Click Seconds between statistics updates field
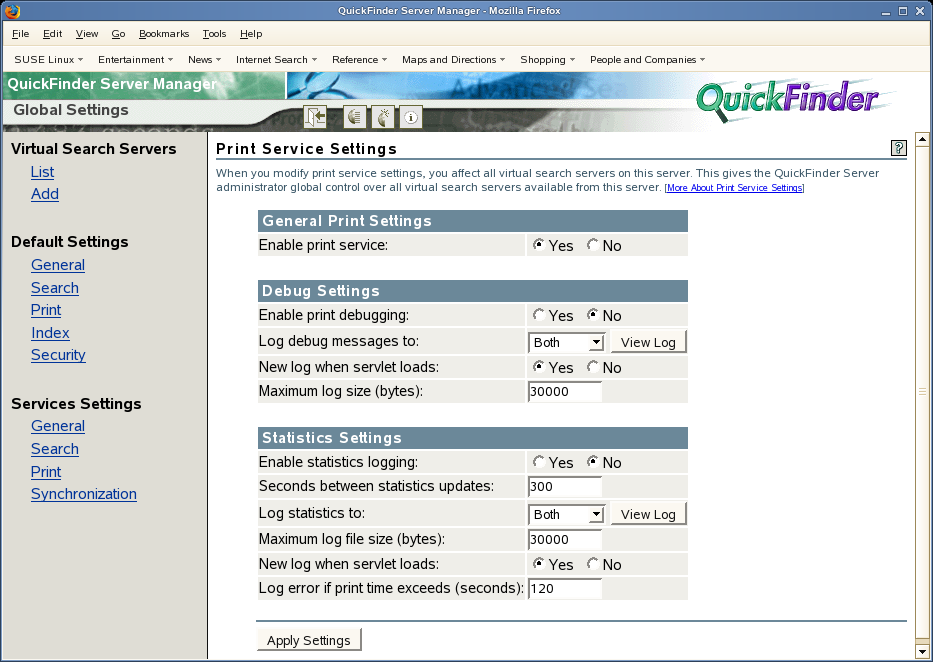 pos(565,486)
